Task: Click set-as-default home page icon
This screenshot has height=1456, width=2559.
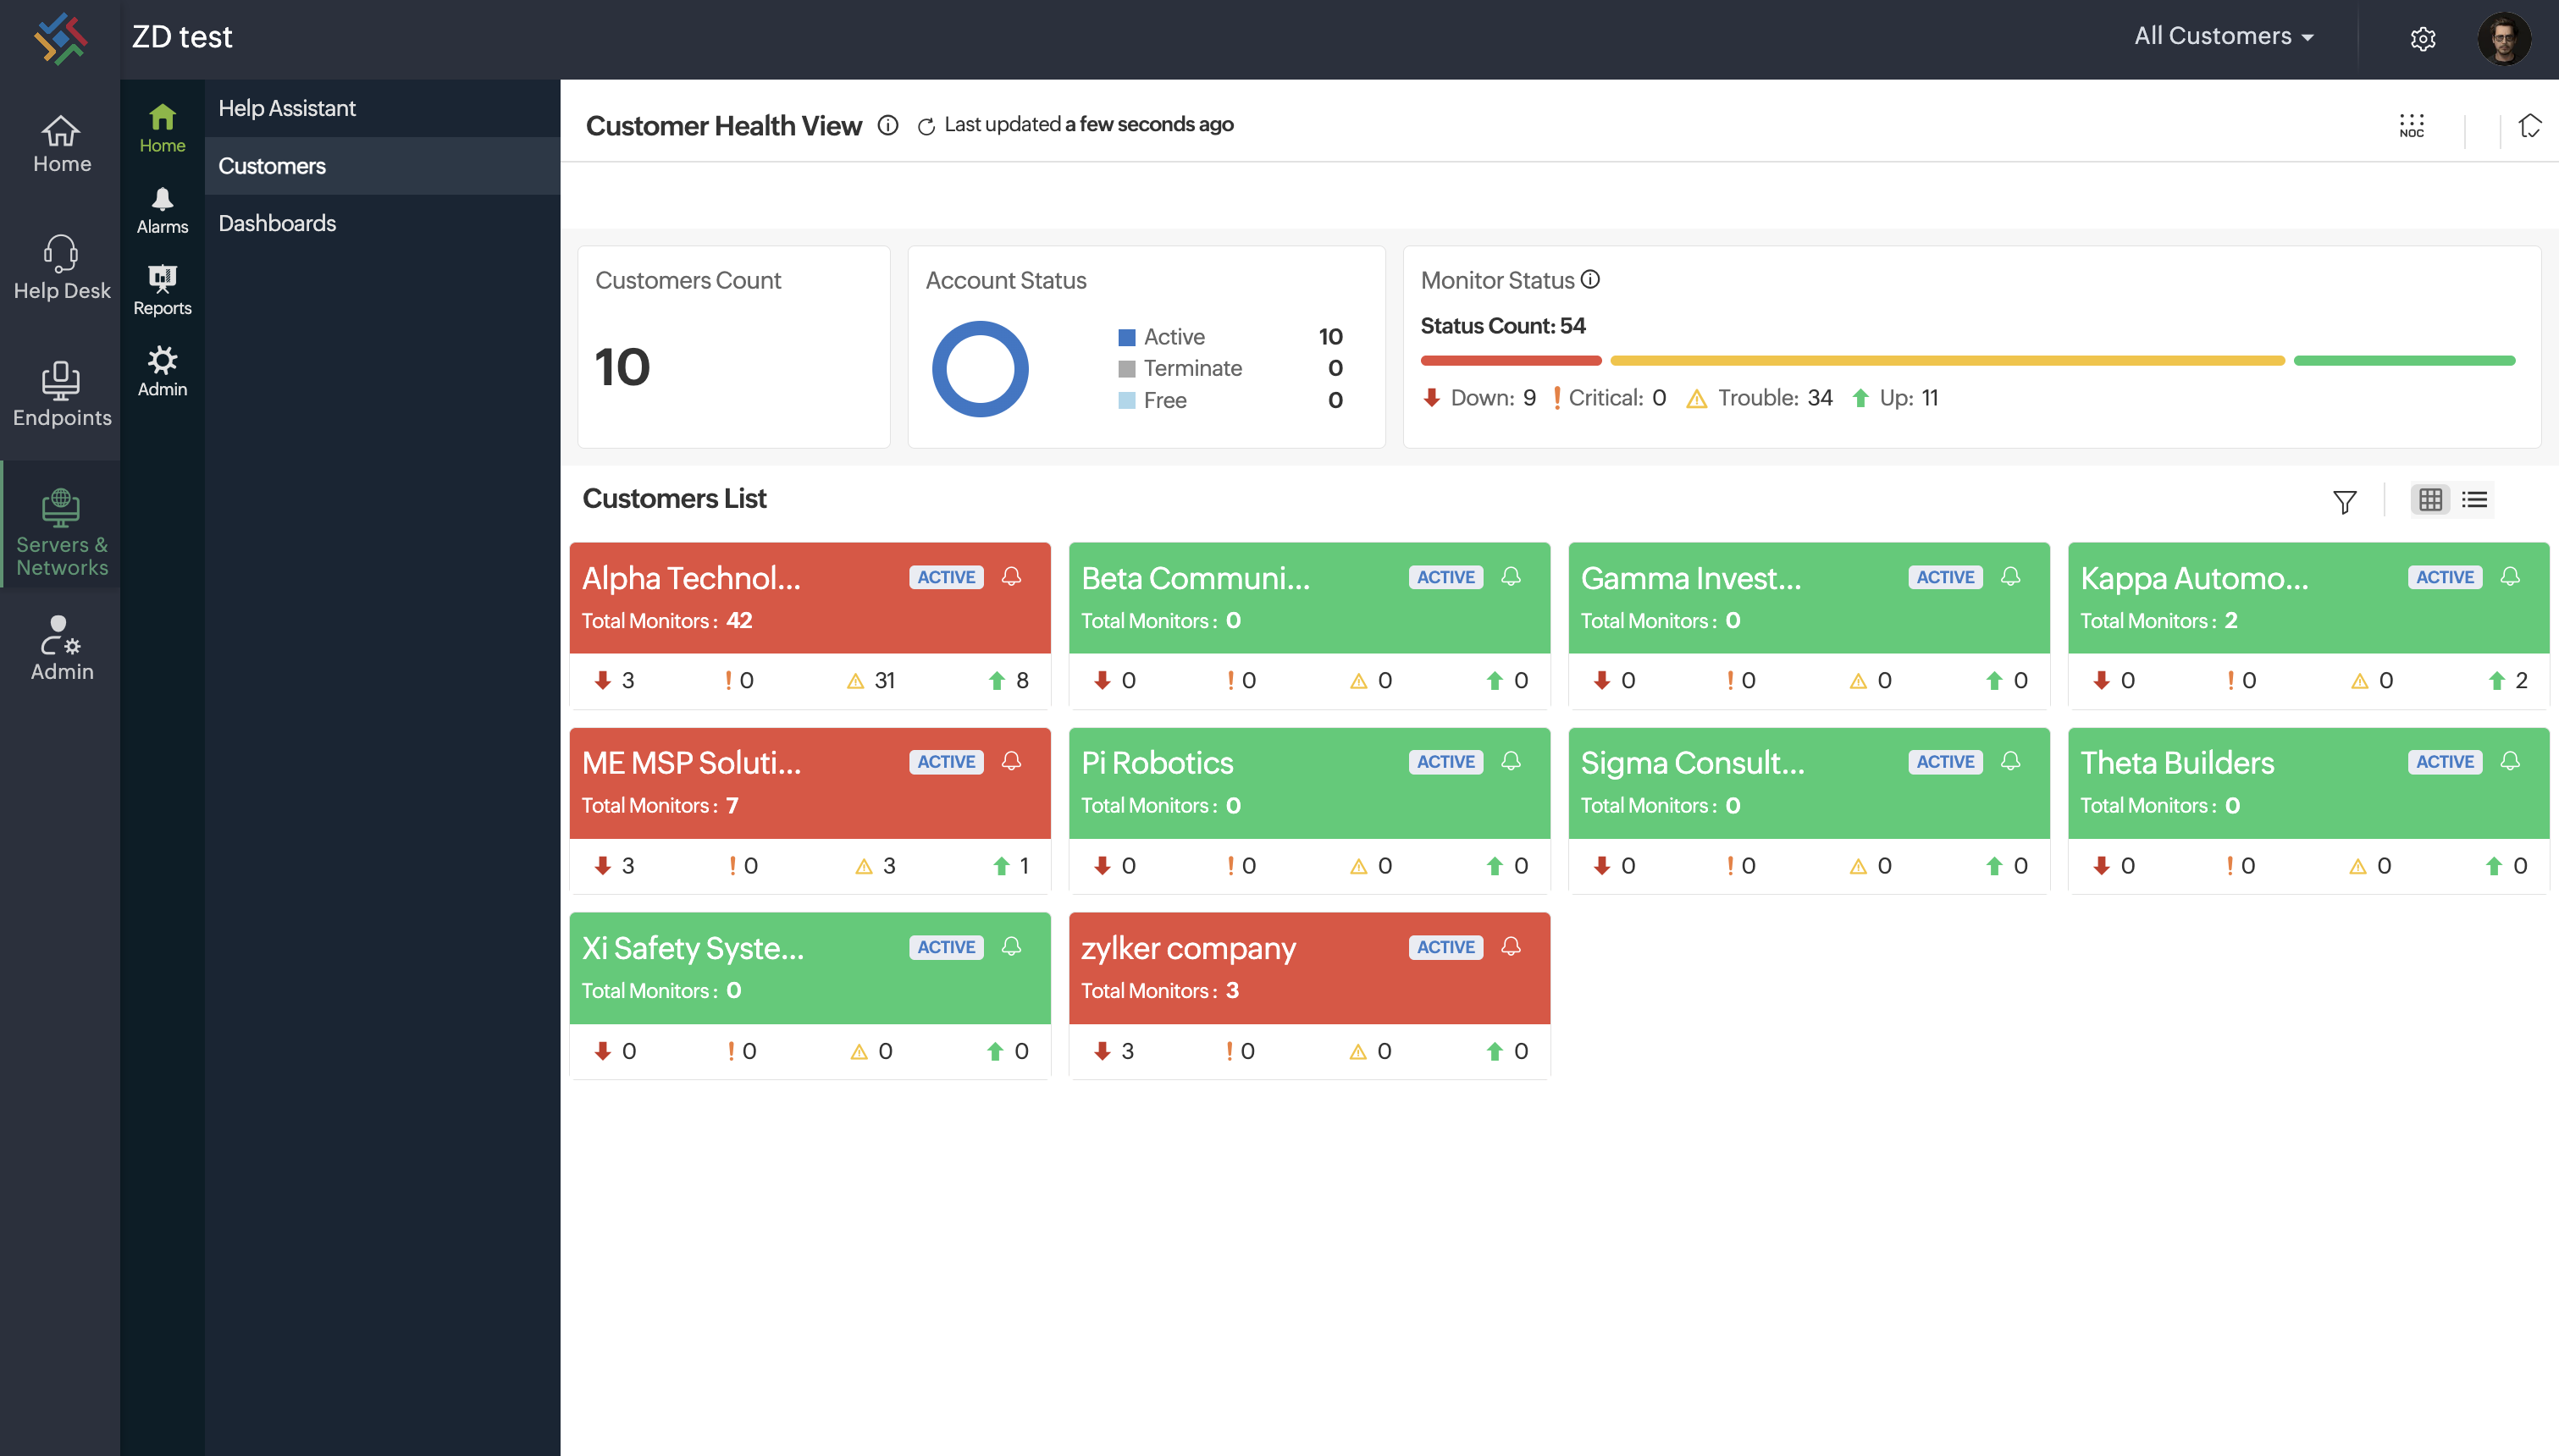Action: [2529, 125]
